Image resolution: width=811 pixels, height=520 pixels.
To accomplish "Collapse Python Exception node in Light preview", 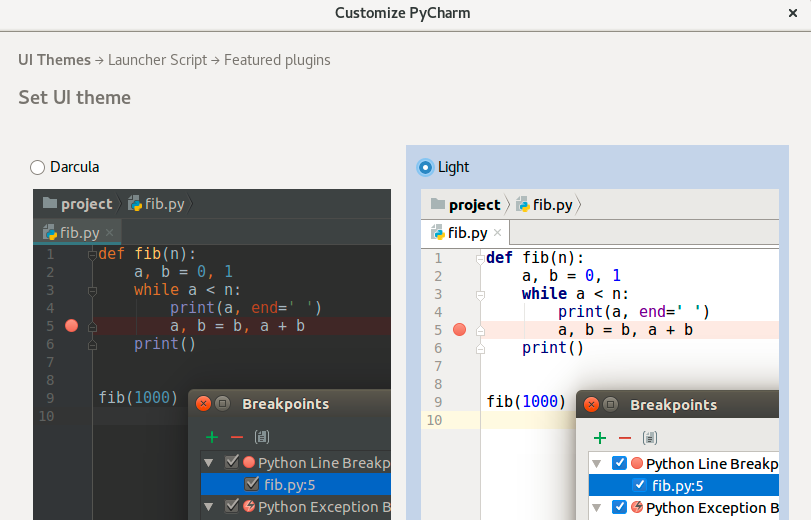I will point(597,508).
